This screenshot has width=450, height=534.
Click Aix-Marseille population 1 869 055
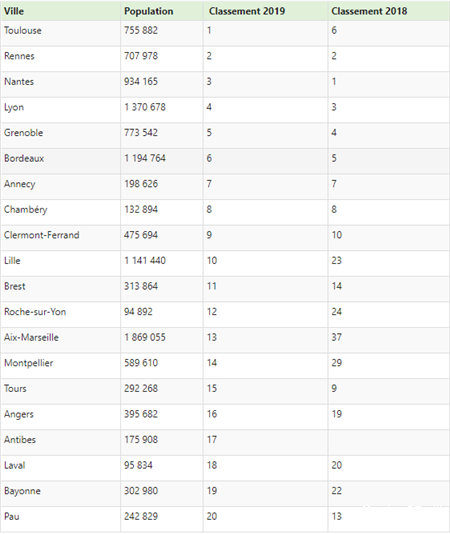coord(145,337)
